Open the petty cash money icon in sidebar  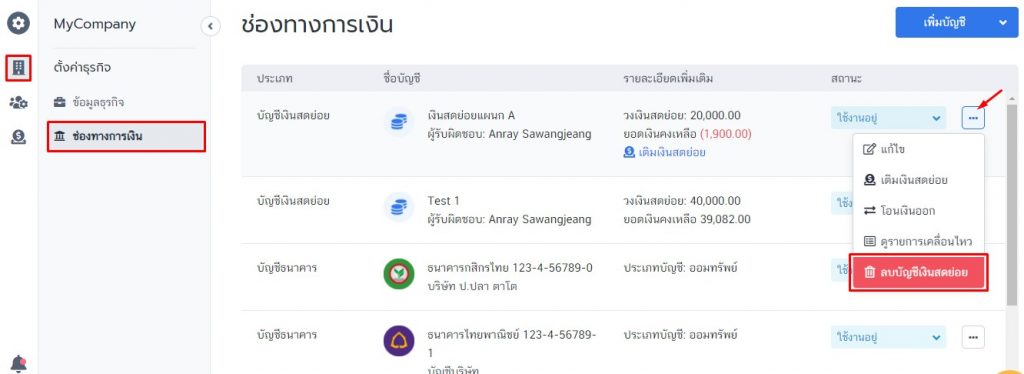point(18,137)
